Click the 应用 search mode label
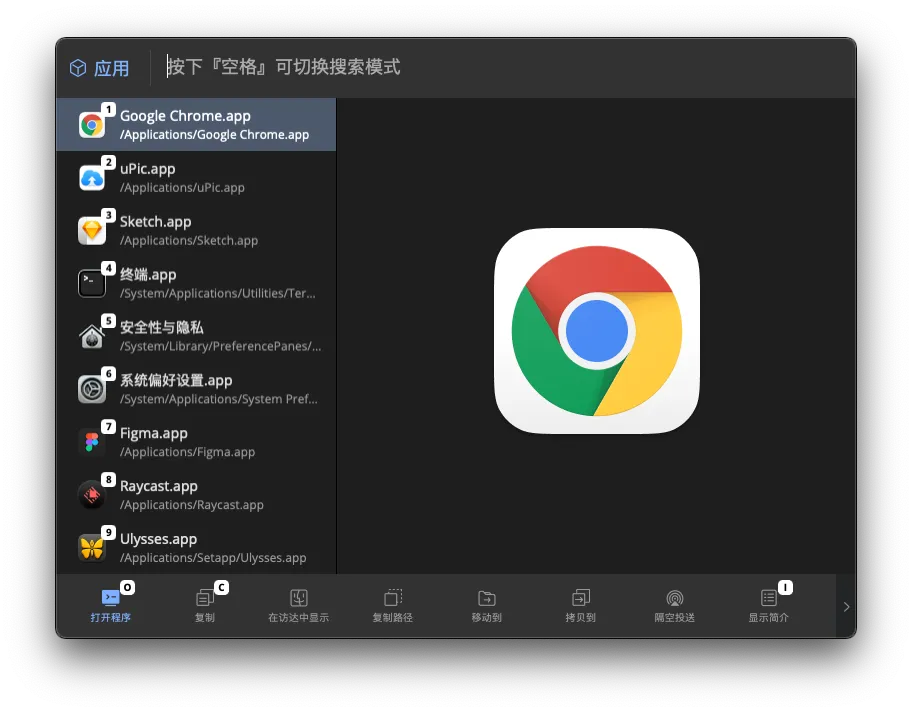 (112, 68)
